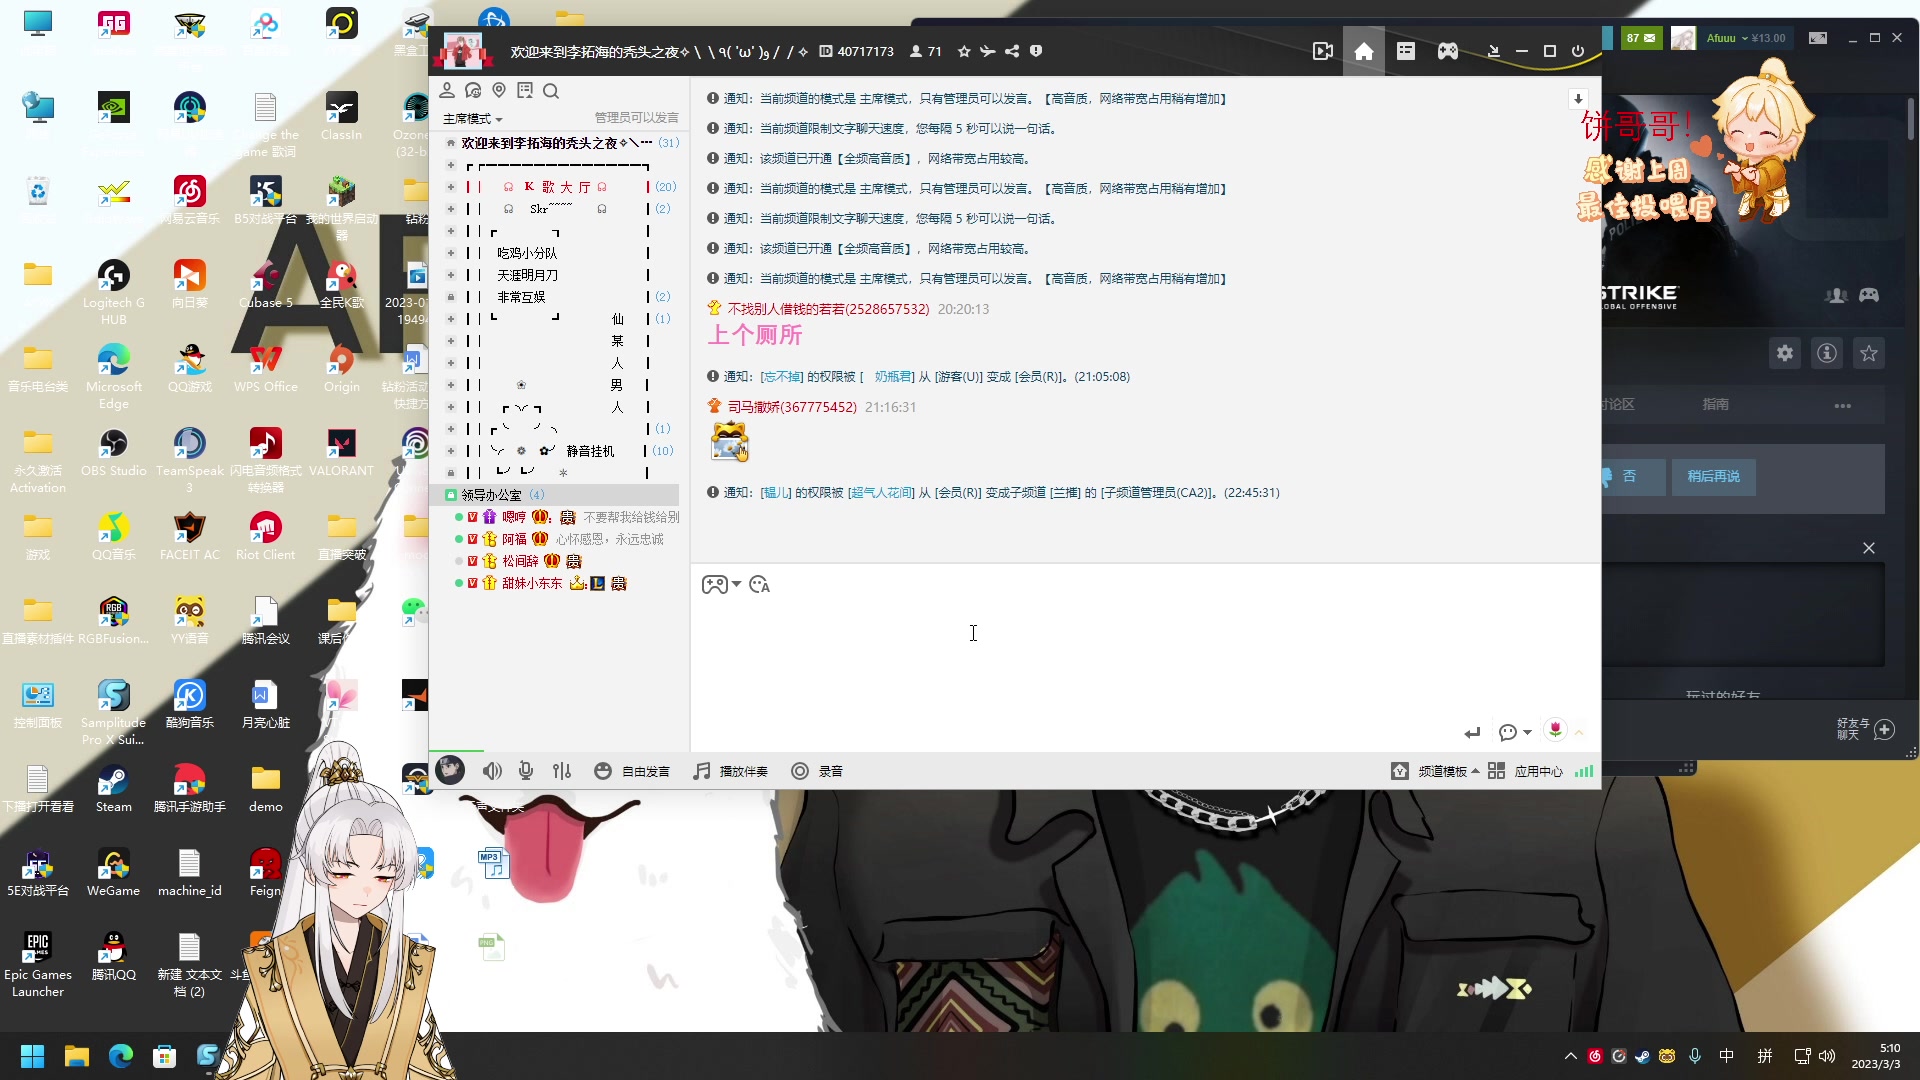Select user 松间辞 in channel list

[x=520, y=561]
